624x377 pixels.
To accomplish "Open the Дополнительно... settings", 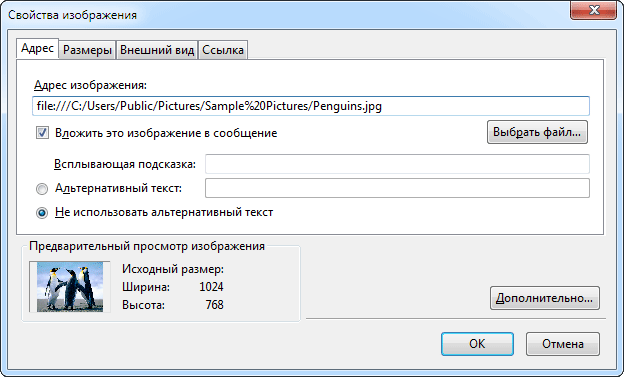I will click(544, 298).
